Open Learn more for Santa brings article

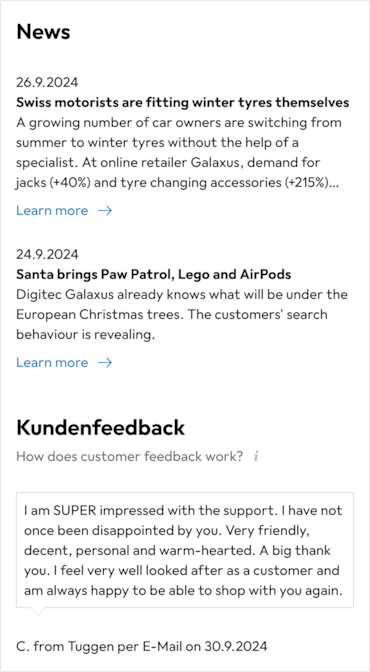tap(52, 363)
